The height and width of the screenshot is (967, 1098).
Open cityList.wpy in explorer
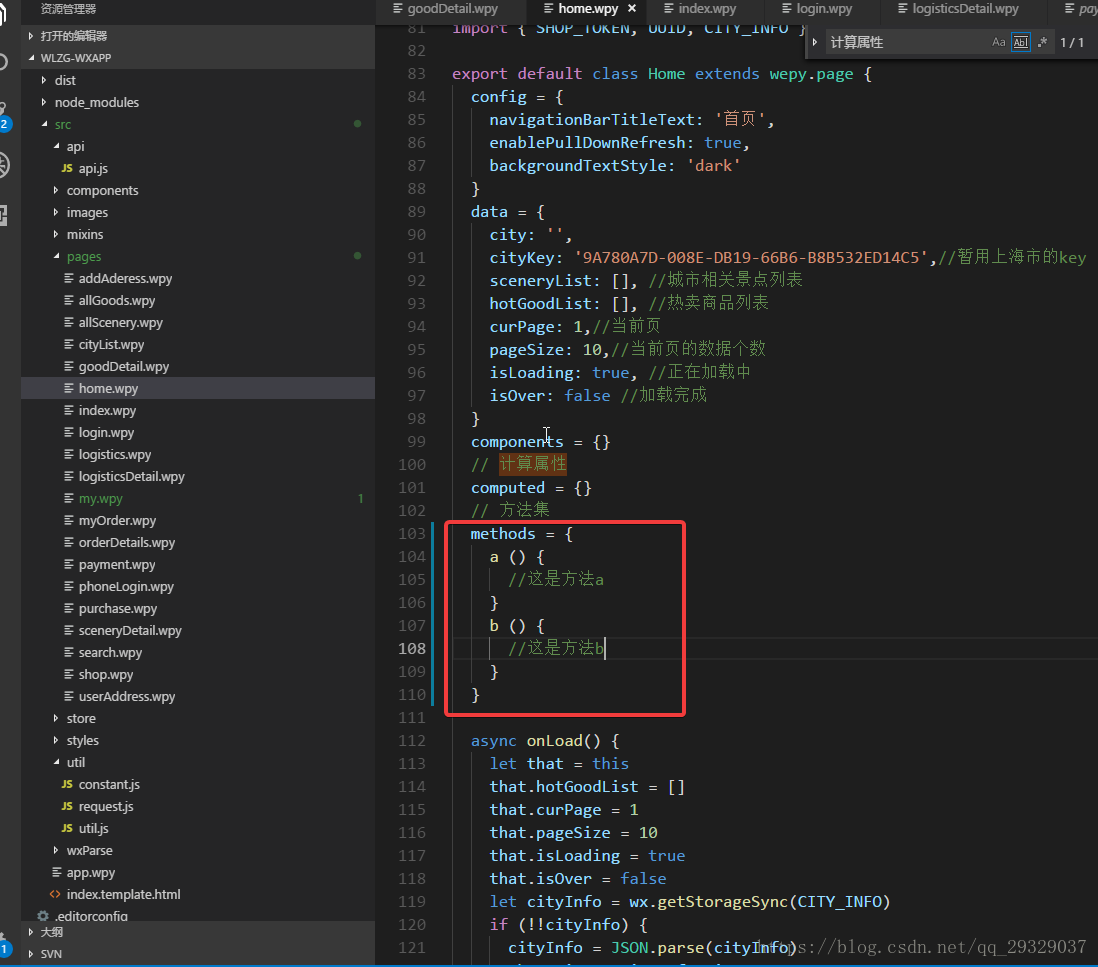[x=111, y=345]
